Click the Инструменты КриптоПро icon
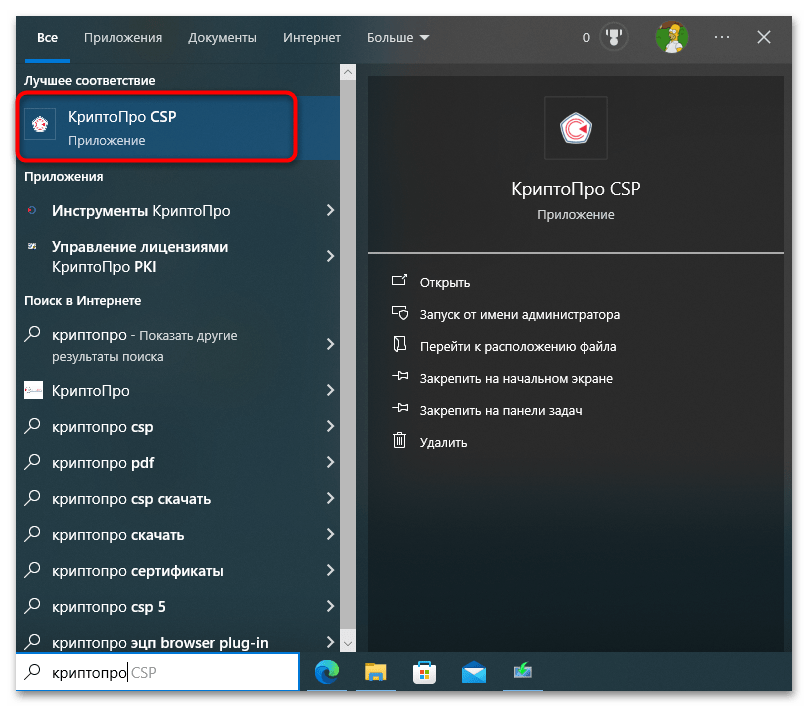This screenshot has height=707, width=808. pyautogui.click(x=32, y=210)
